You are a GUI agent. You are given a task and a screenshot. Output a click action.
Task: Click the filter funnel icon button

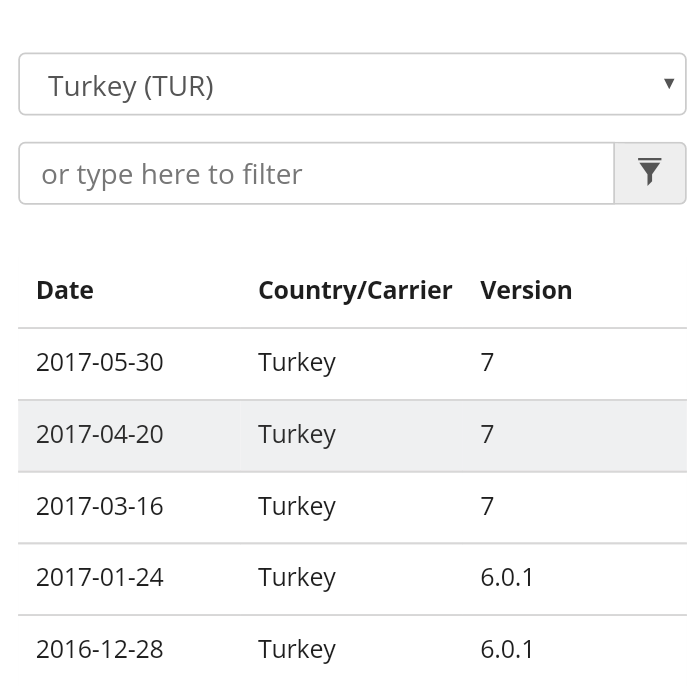[x=650, y=173]
